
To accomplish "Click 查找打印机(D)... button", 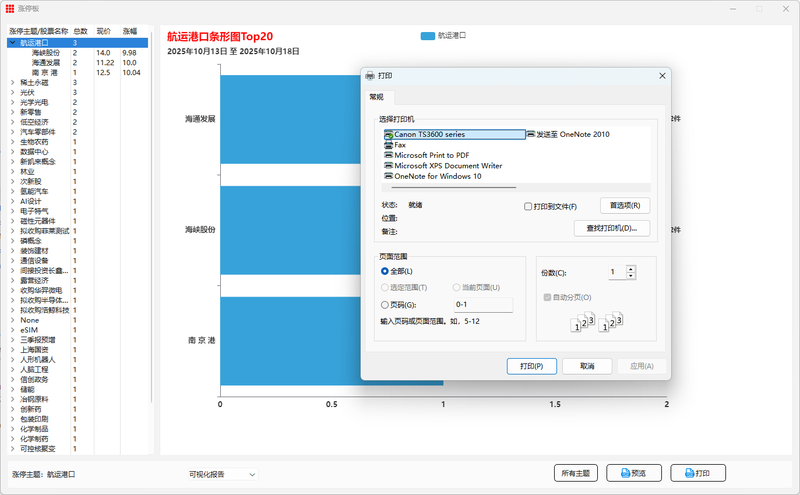I will tap(612, 228).
